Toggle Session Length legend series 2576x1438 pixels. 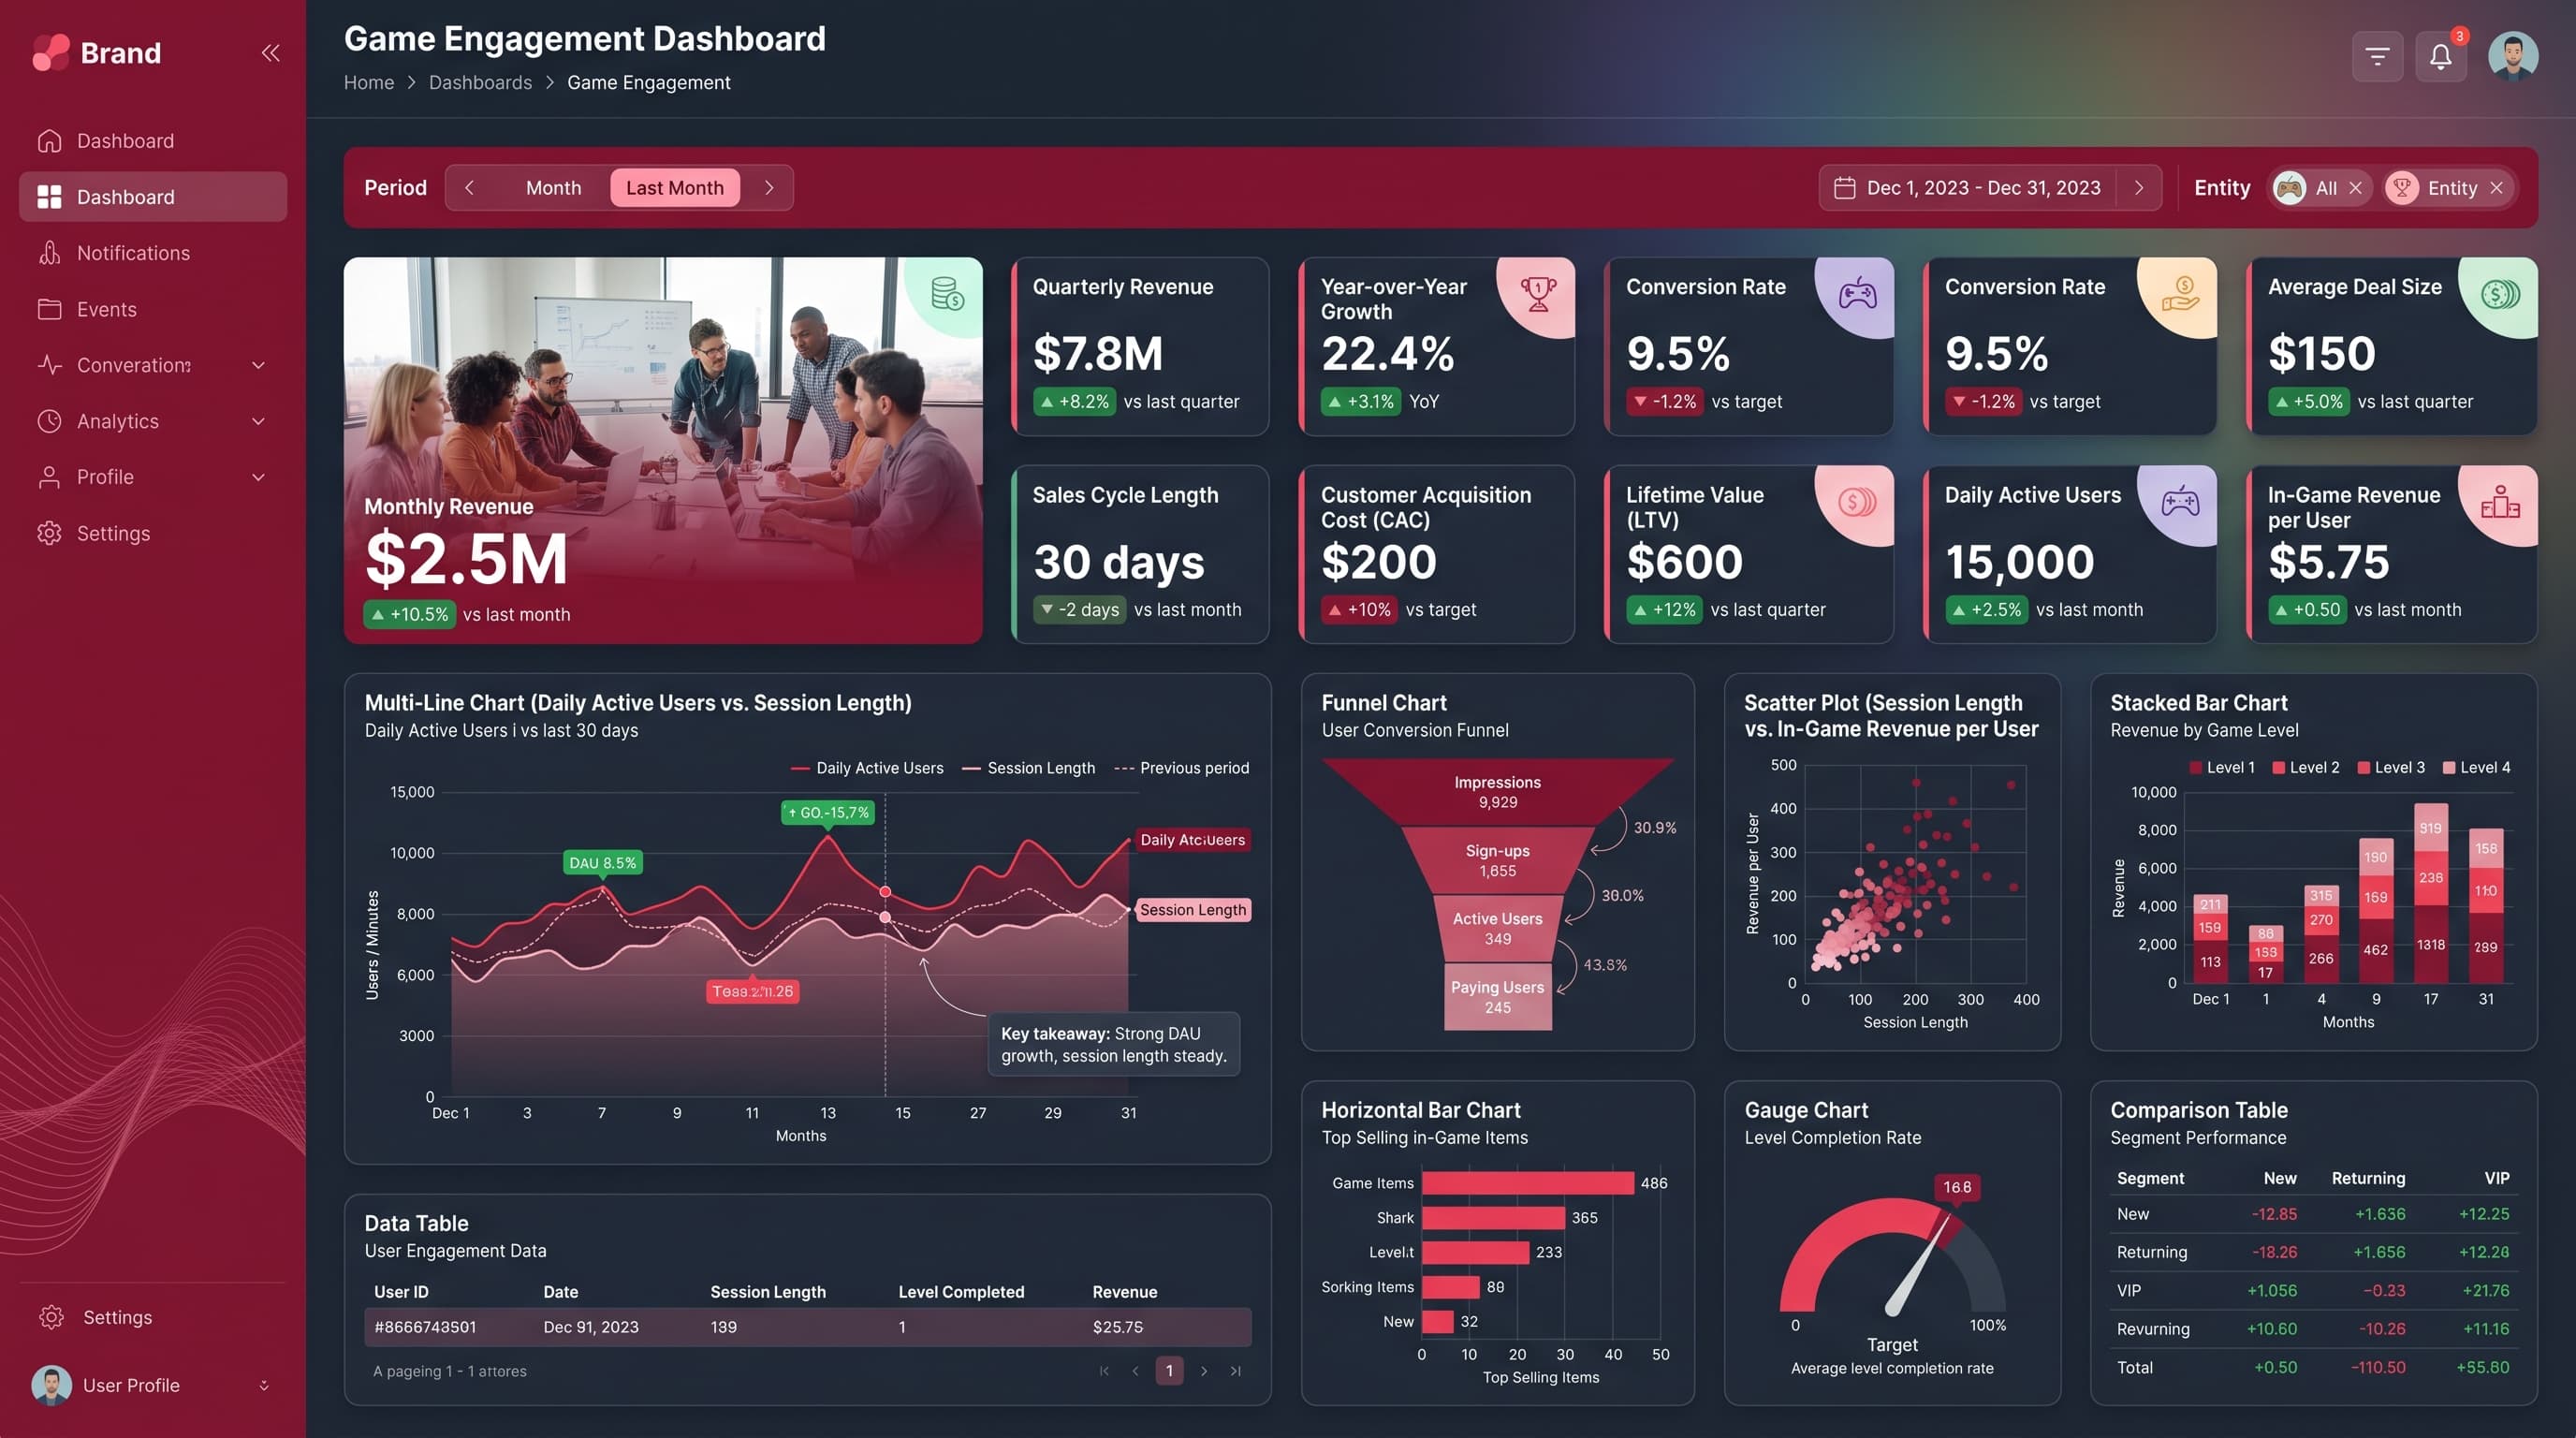click(x=1028, y=768)
